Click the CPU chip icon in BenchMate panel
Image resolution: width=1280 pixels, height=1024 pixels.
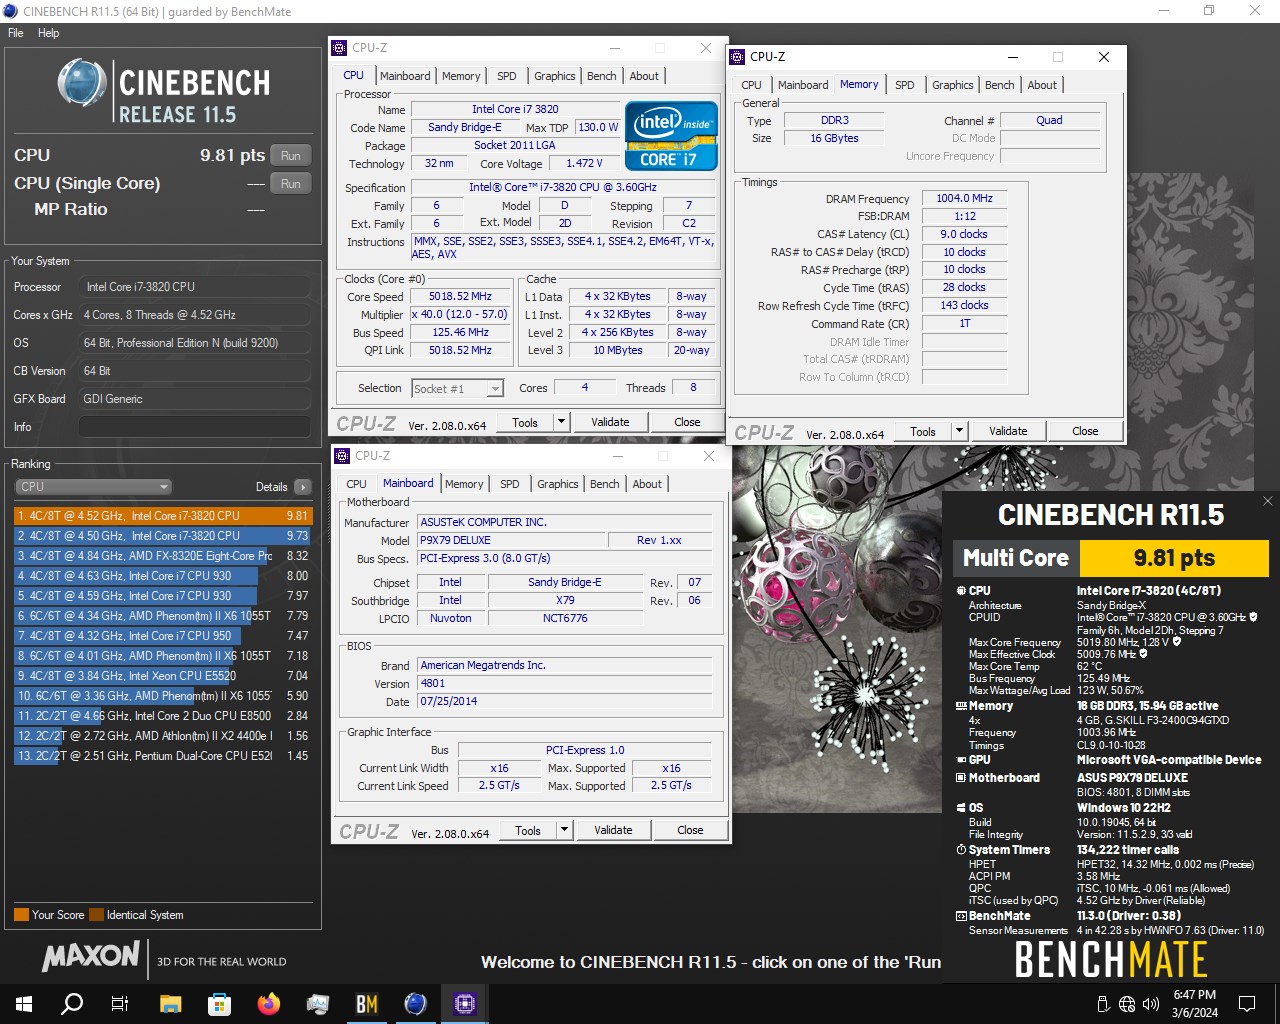pos(961,590)
